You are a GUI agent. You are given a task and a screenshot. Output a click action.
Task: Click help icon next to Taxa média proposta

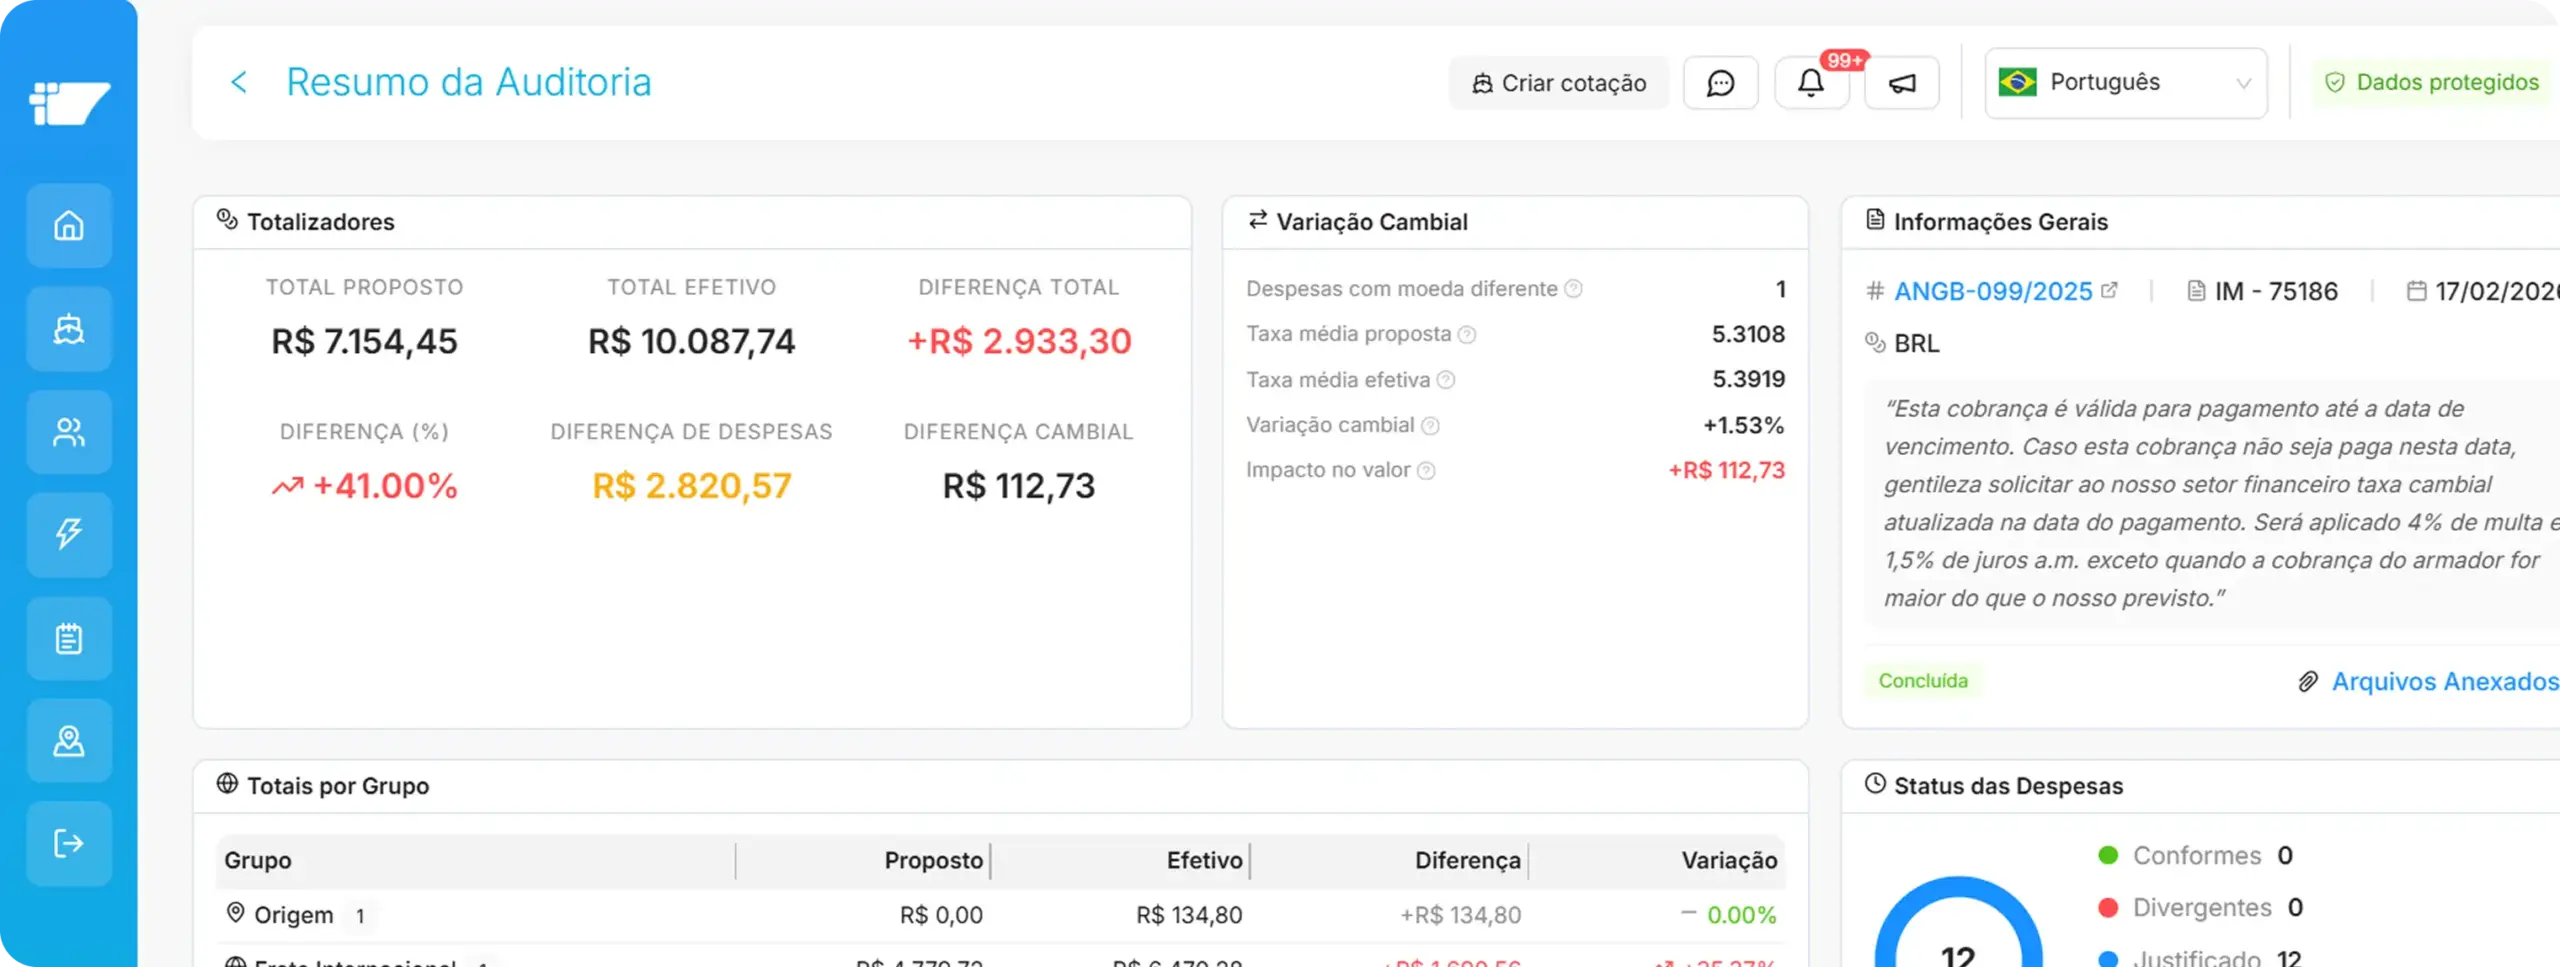pos(1466,335)
